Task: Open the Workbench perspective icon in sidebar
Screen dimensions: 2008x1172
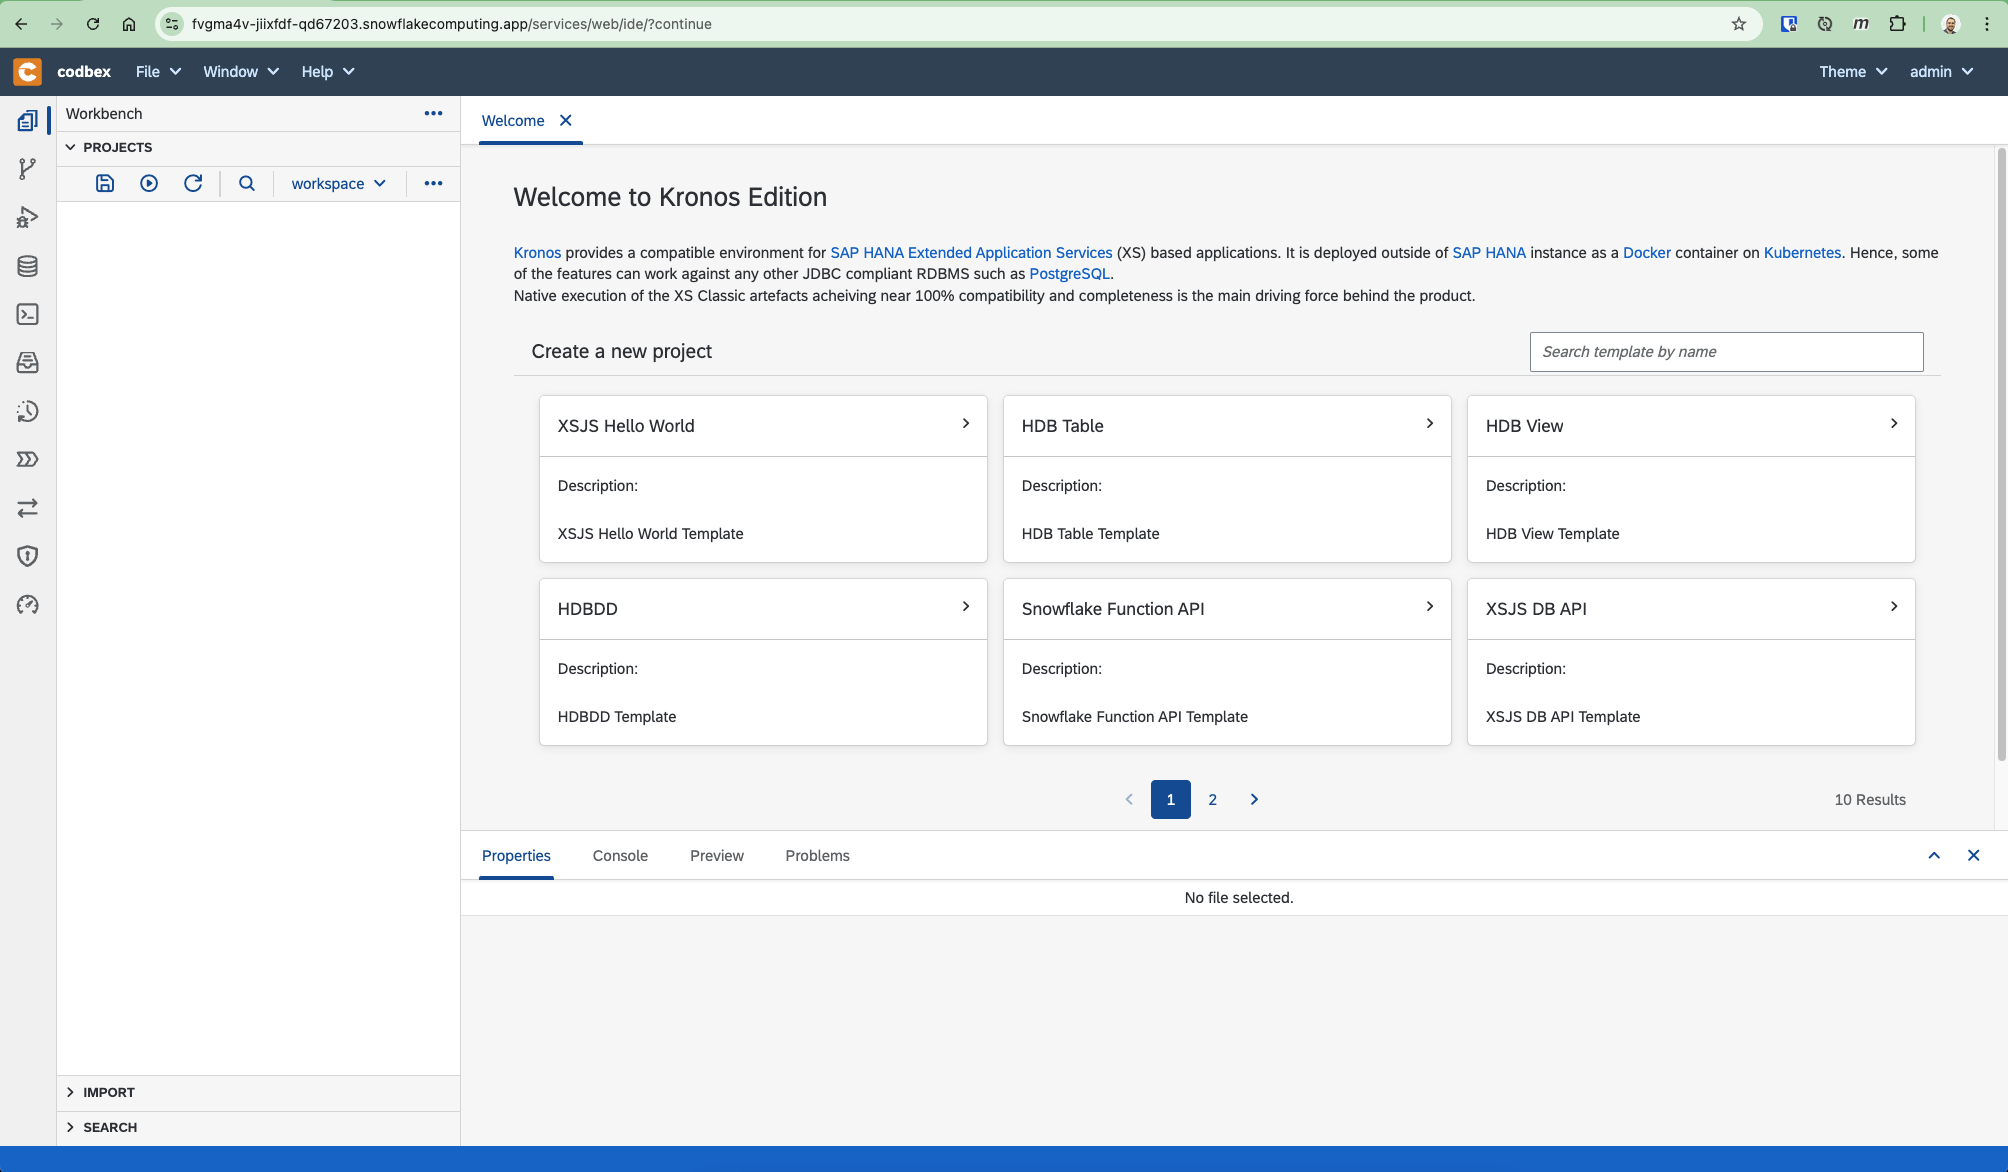Action: [x=28, y=121]
